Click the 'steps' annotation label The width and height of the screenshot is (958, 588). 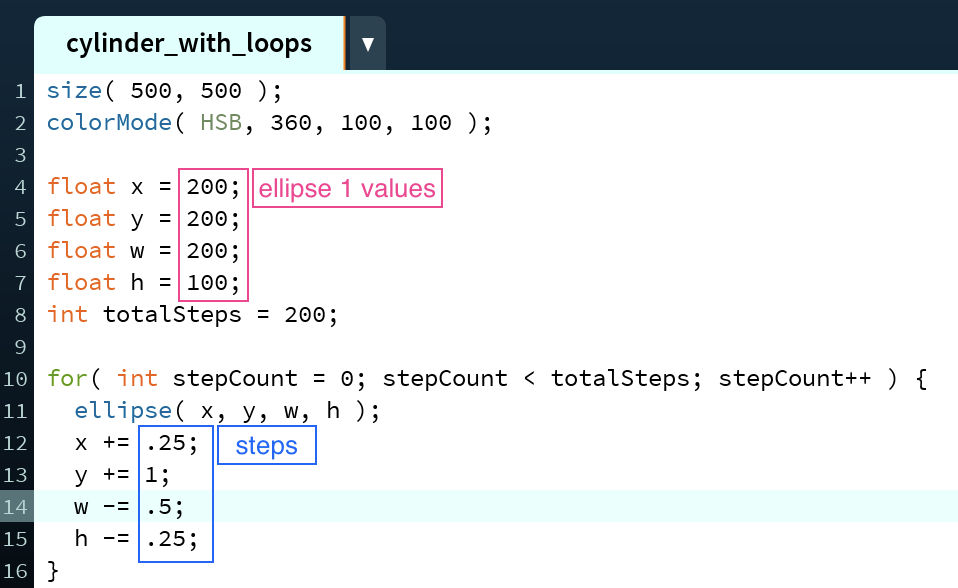coord(267,445)
